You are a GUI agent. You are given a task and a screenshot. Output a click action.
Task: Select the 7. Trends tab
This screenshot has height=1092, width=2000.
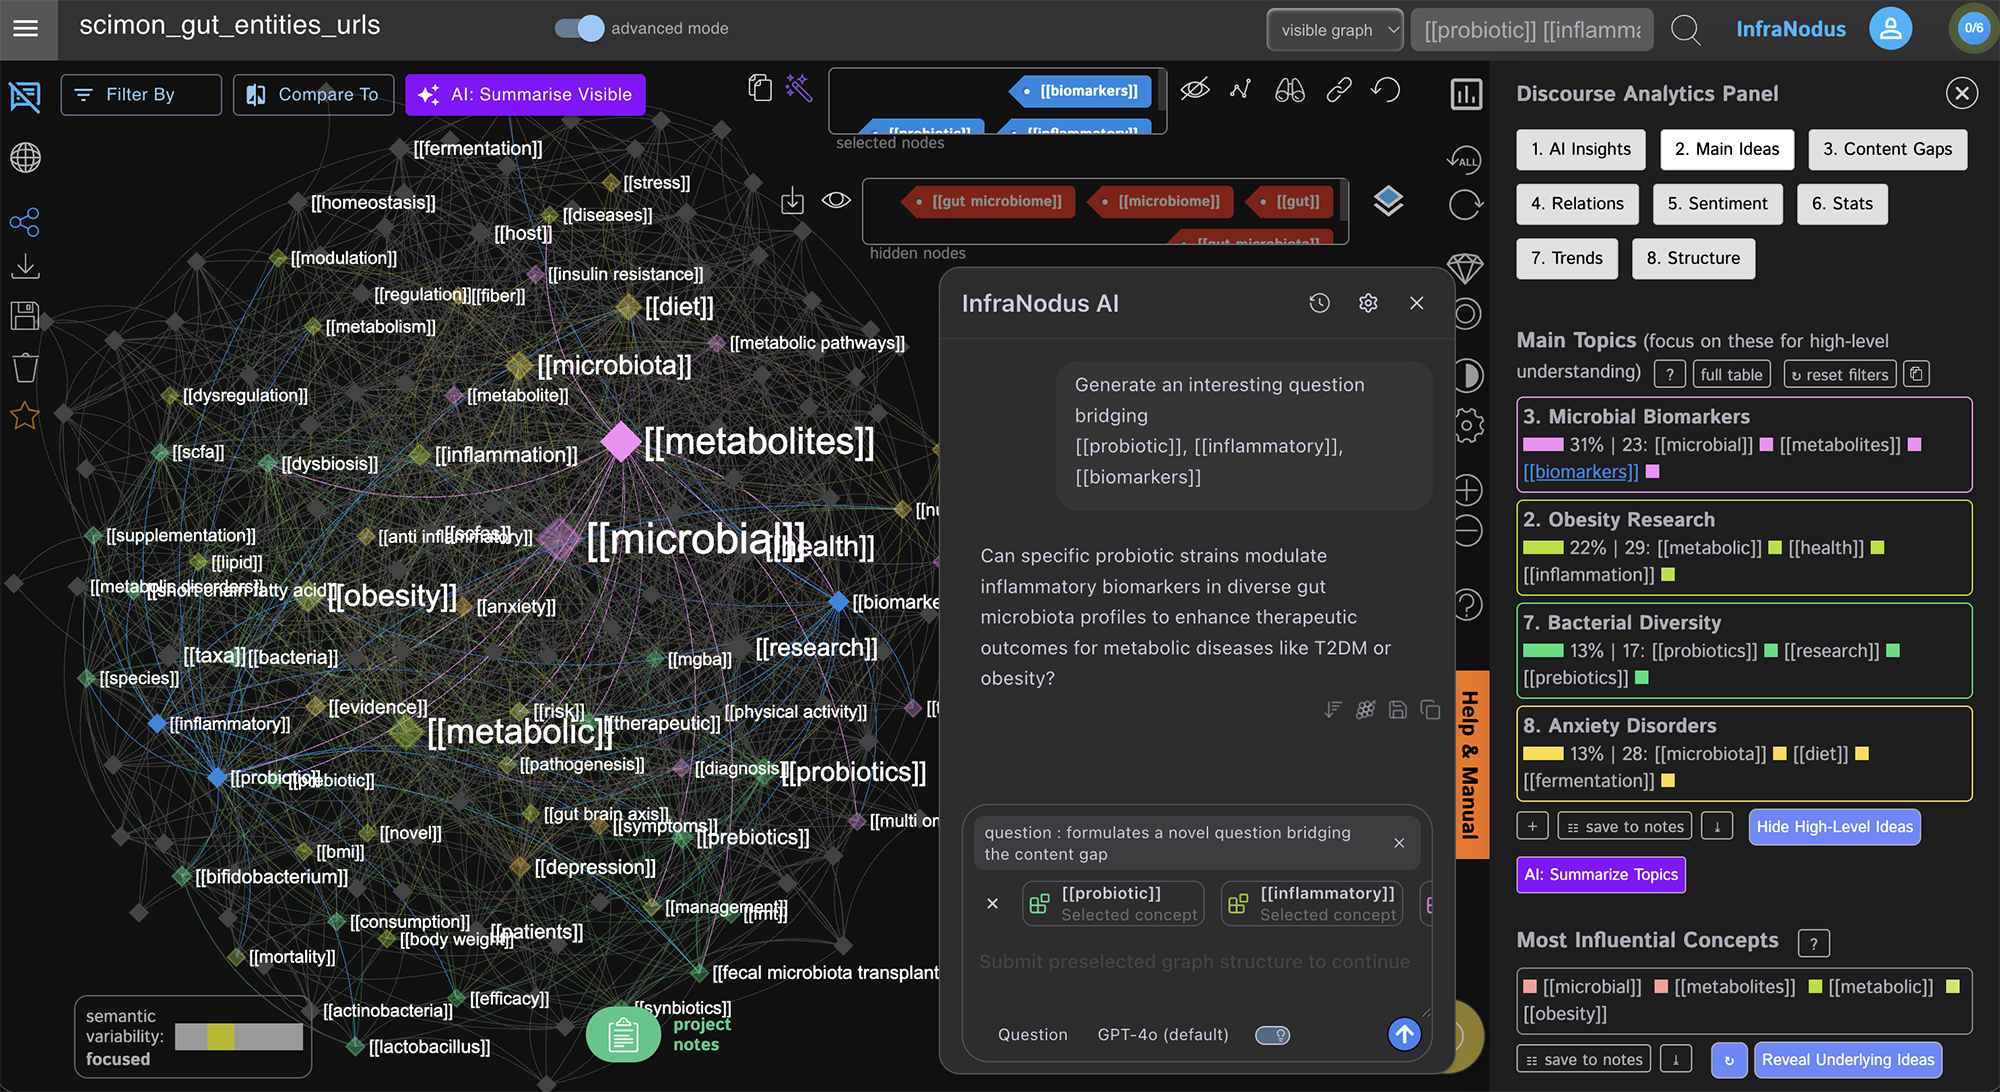pos(1567,258)
